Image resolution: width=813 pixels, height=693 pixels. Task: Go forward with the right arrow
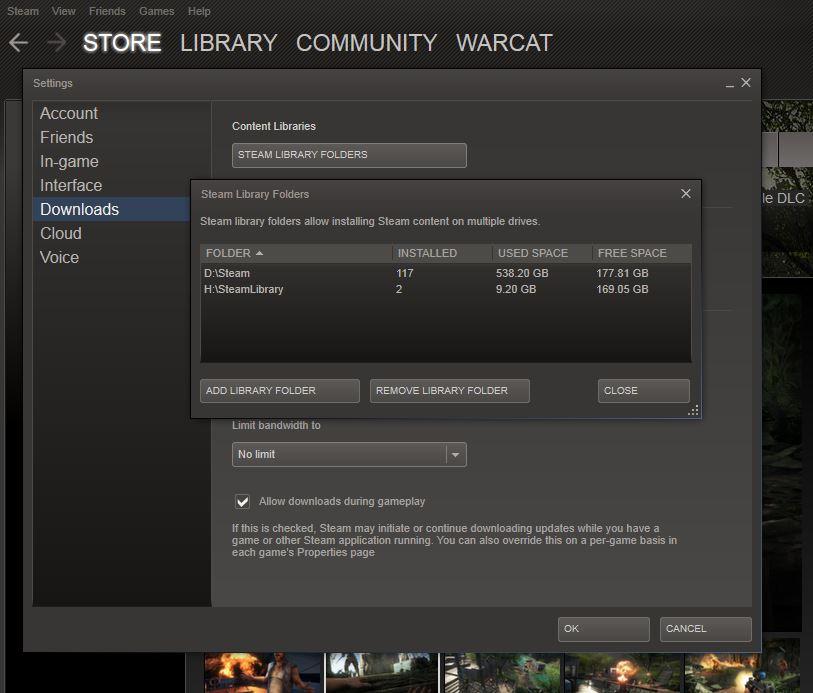click(x=56, y=43)
